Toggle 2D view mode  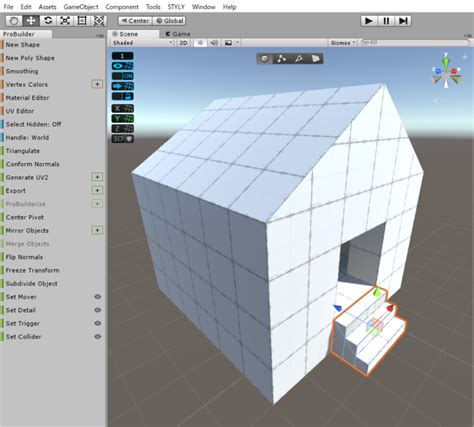[x=183, y=43]
